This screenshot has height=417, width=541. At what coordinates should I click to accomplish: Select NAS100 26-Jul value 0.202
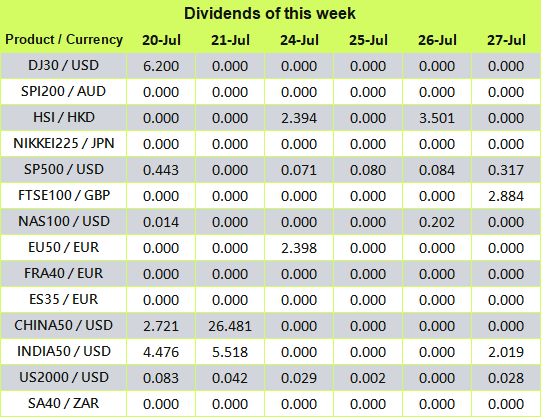pos(437,222)
